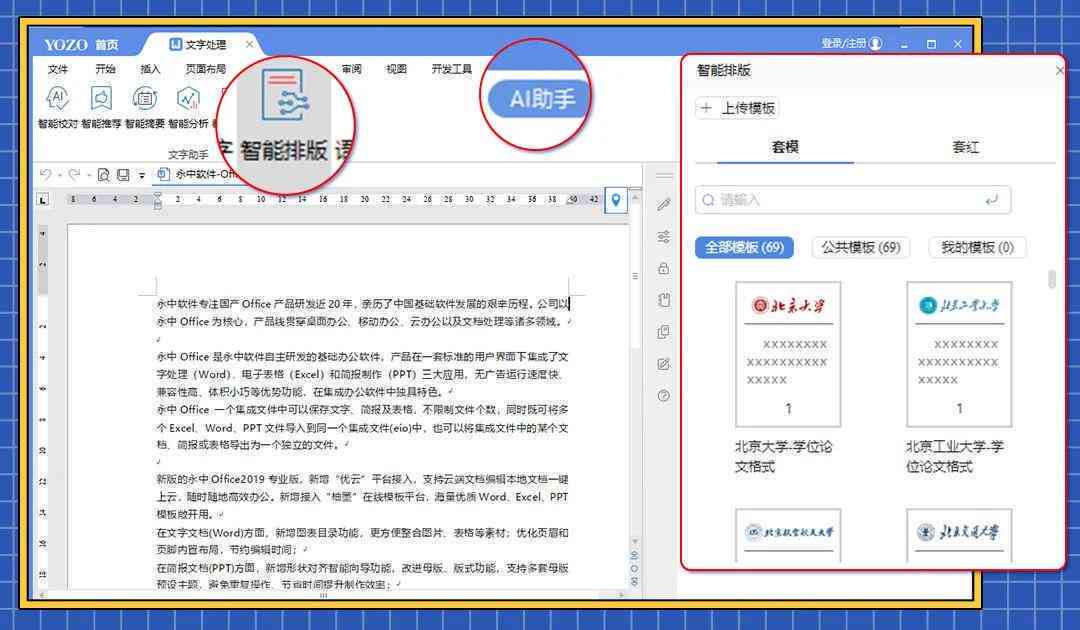The height and width of the screenshot is (630, 1080).
Task: Switch to the YOZO 首页 tab
Action: (x=81, y=45)
